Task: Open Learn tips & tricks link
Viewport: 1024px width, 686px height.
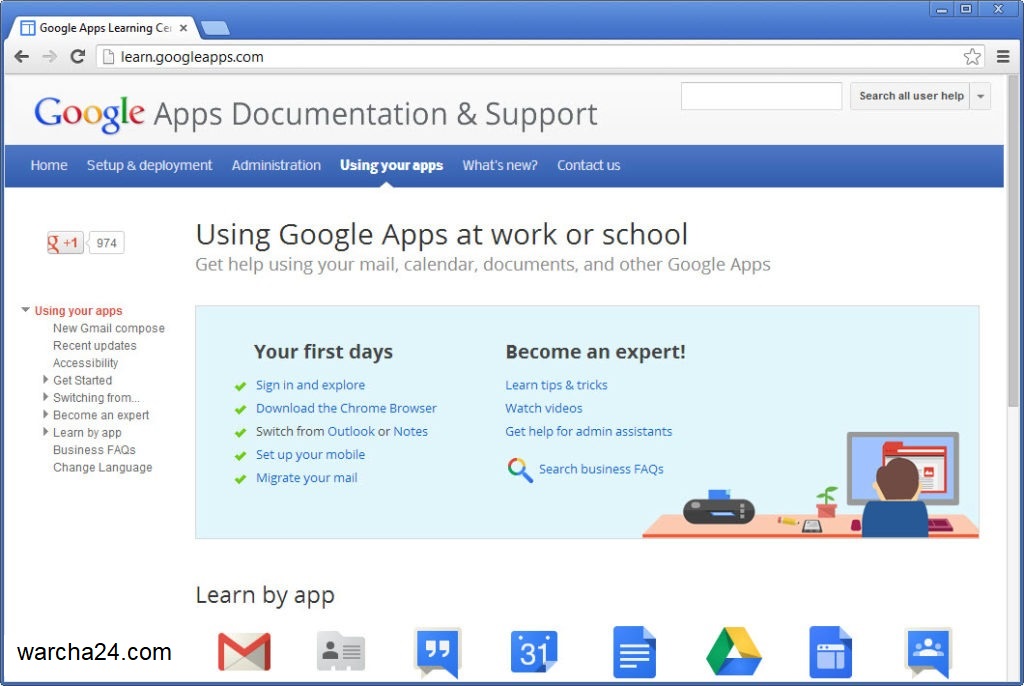Action: click(x=556, y=385)
